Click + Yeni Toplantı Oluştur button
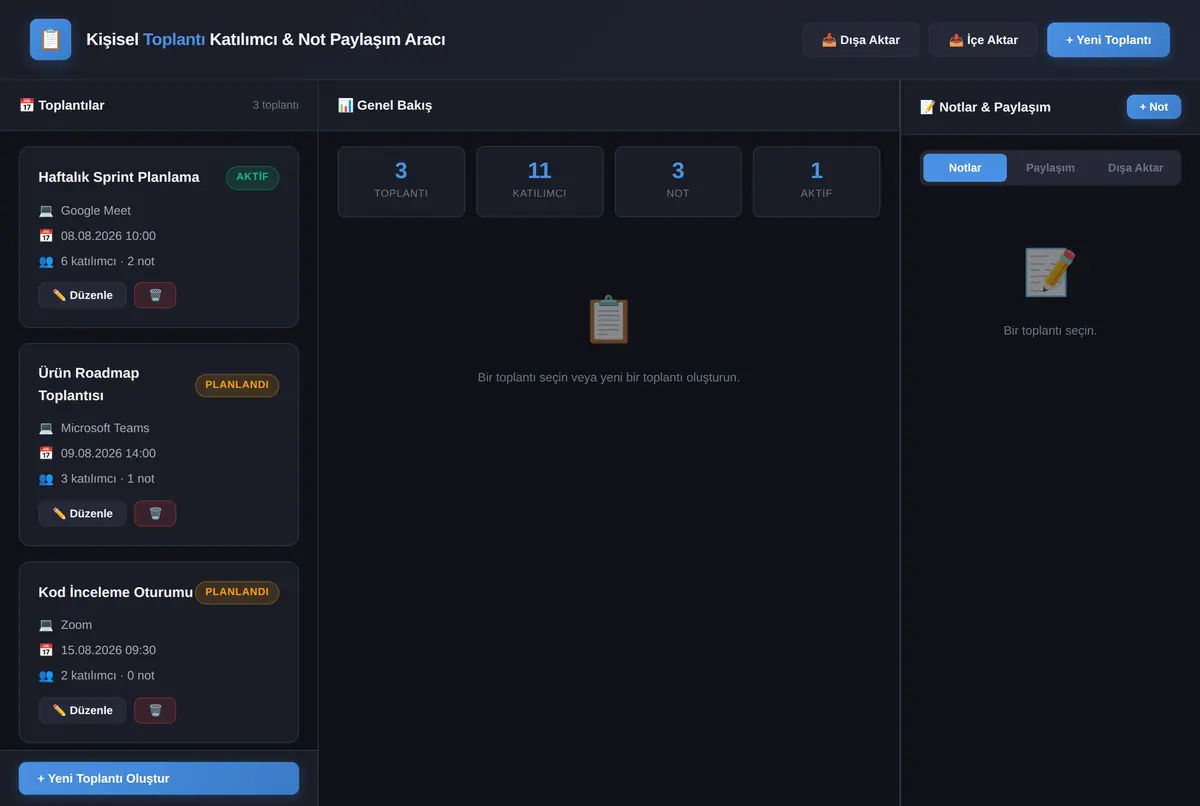Viewport: 1200px width, 806px height. pos(159,778)
